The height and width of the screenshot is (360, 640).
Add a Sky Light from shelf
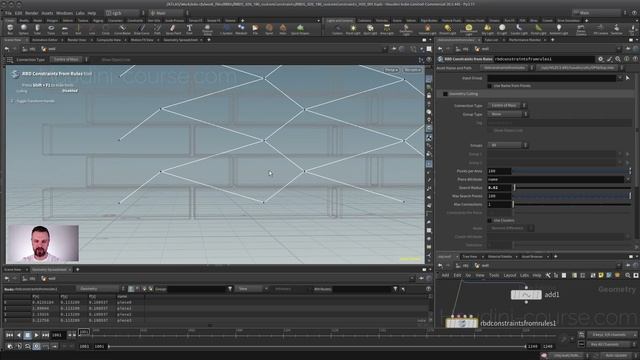(x=487, y=29)
